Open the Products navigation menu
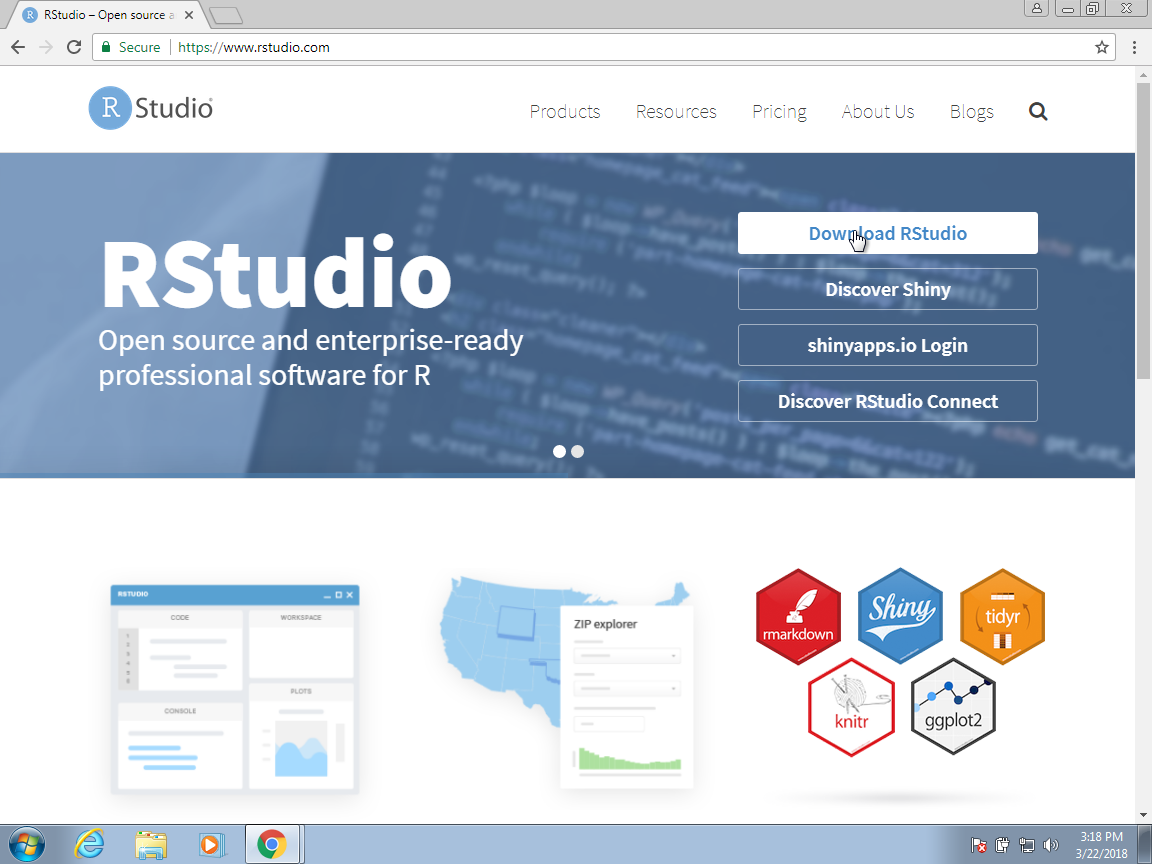 click(x=565, y=112)
